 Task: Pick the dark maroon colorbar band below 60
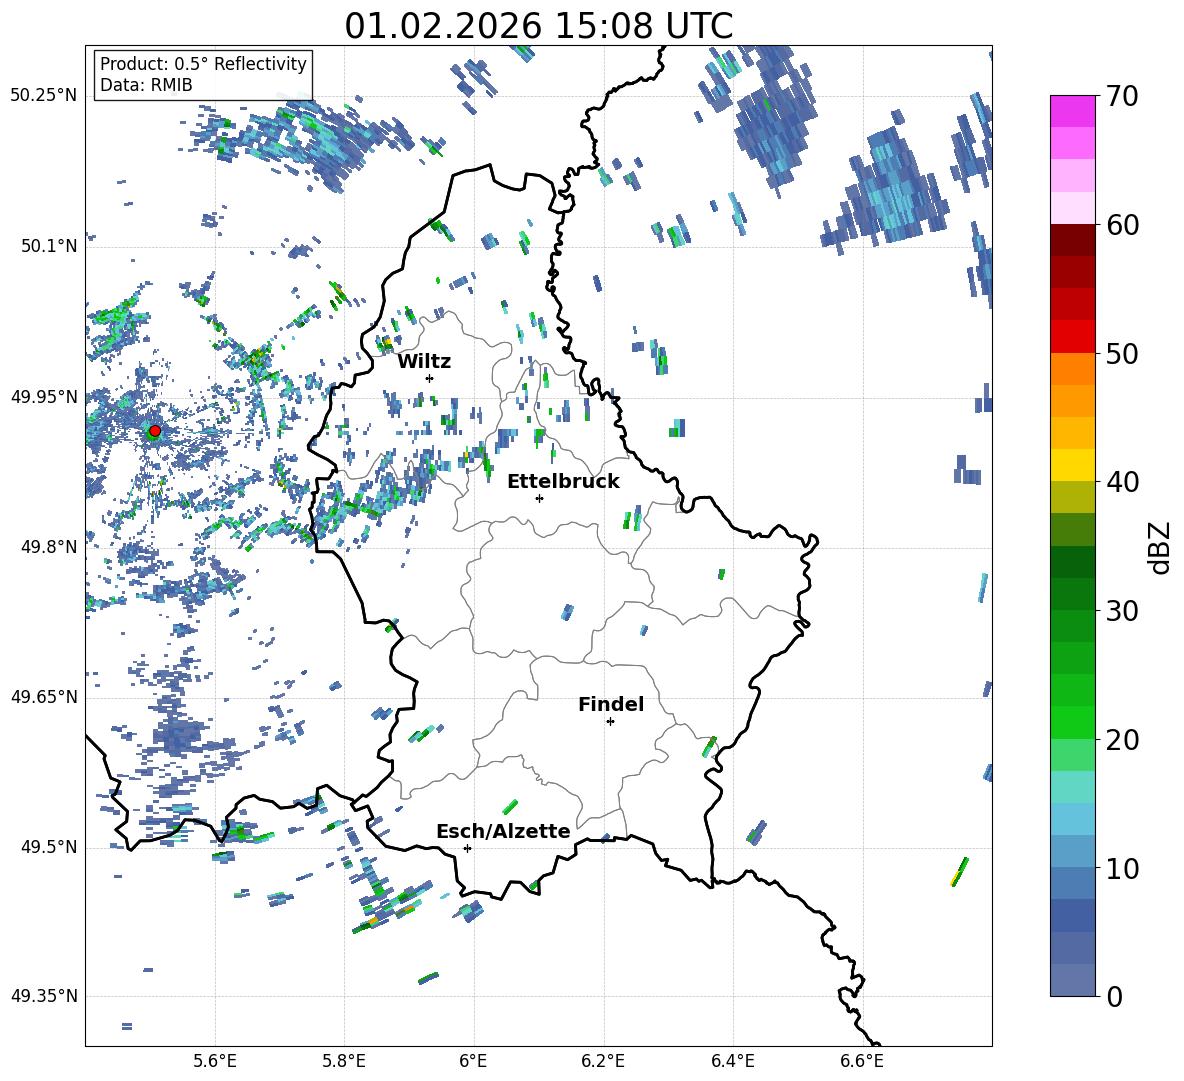coord(1073,240)
